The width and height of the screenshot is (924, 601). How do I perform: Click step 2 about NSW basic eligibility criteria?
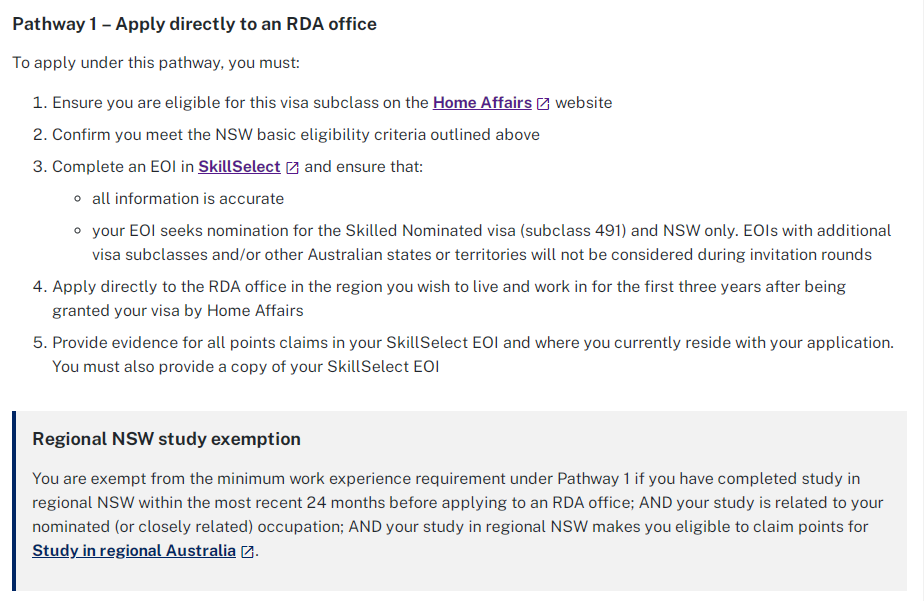click(296, 135)
